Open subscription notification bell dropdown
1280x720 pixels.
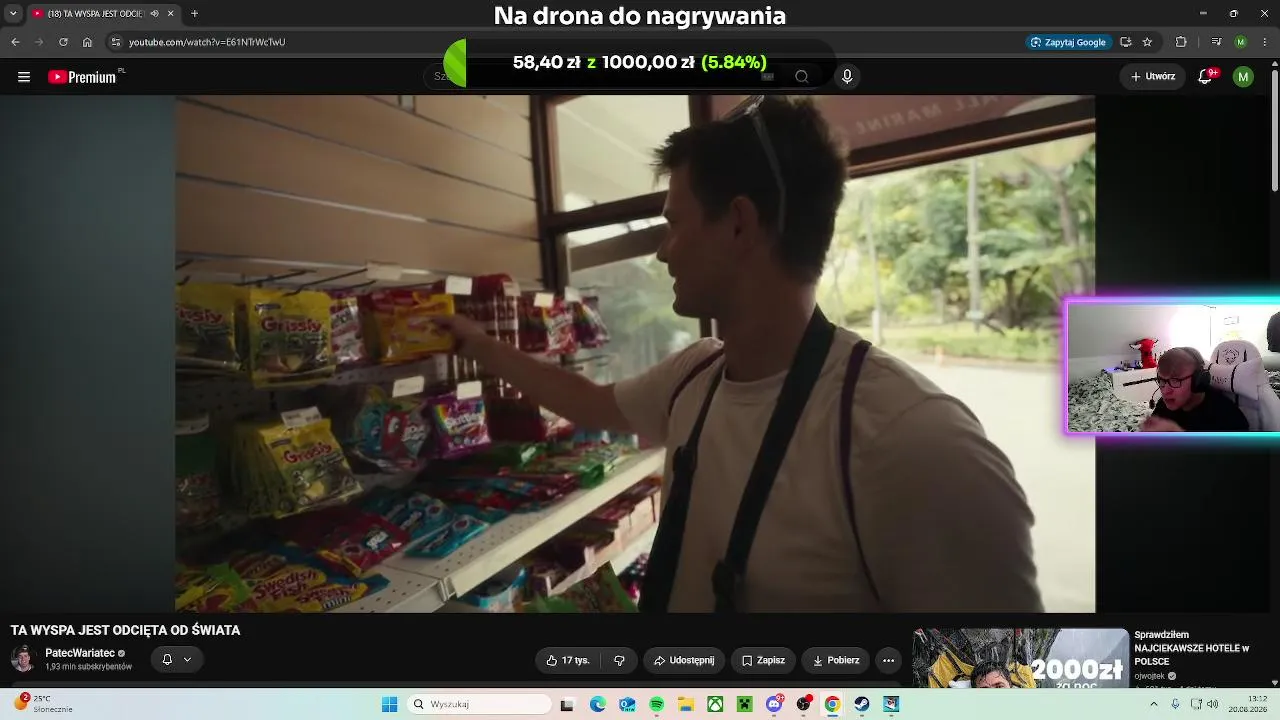click(x=176, y=660)
